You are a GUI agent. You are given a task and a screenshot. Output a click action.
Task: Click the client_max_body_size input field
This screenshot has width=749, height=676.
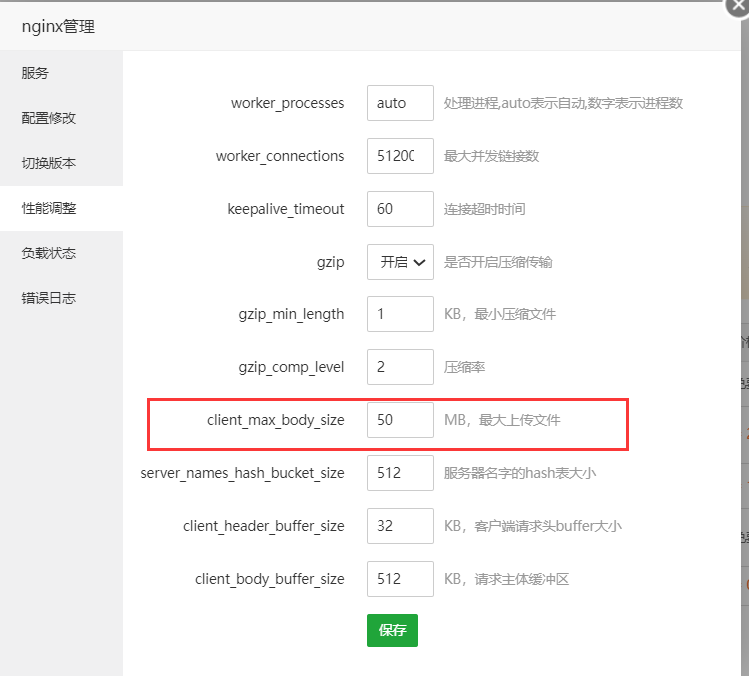[x=400, y=420]
